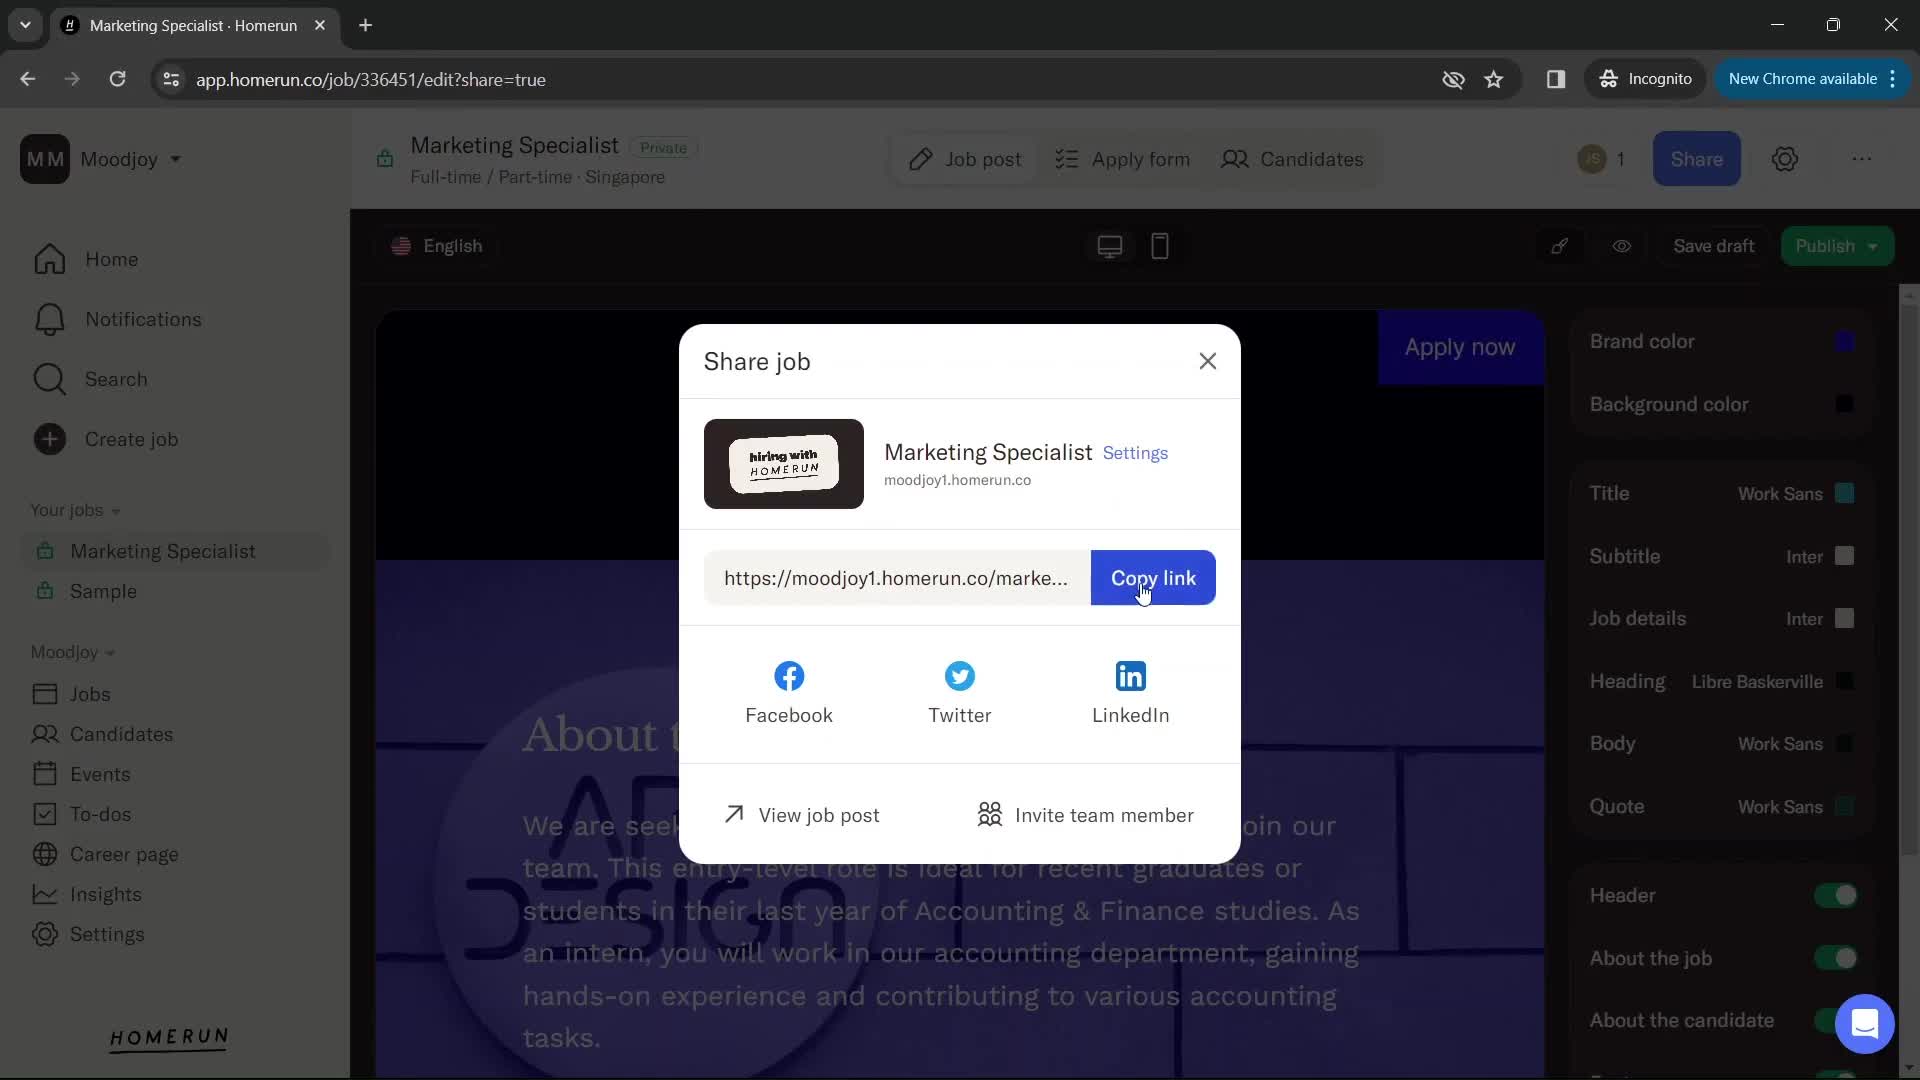Switch to desktop preview
Screen dimensions: 1920x1080
tap(1109, 246)
